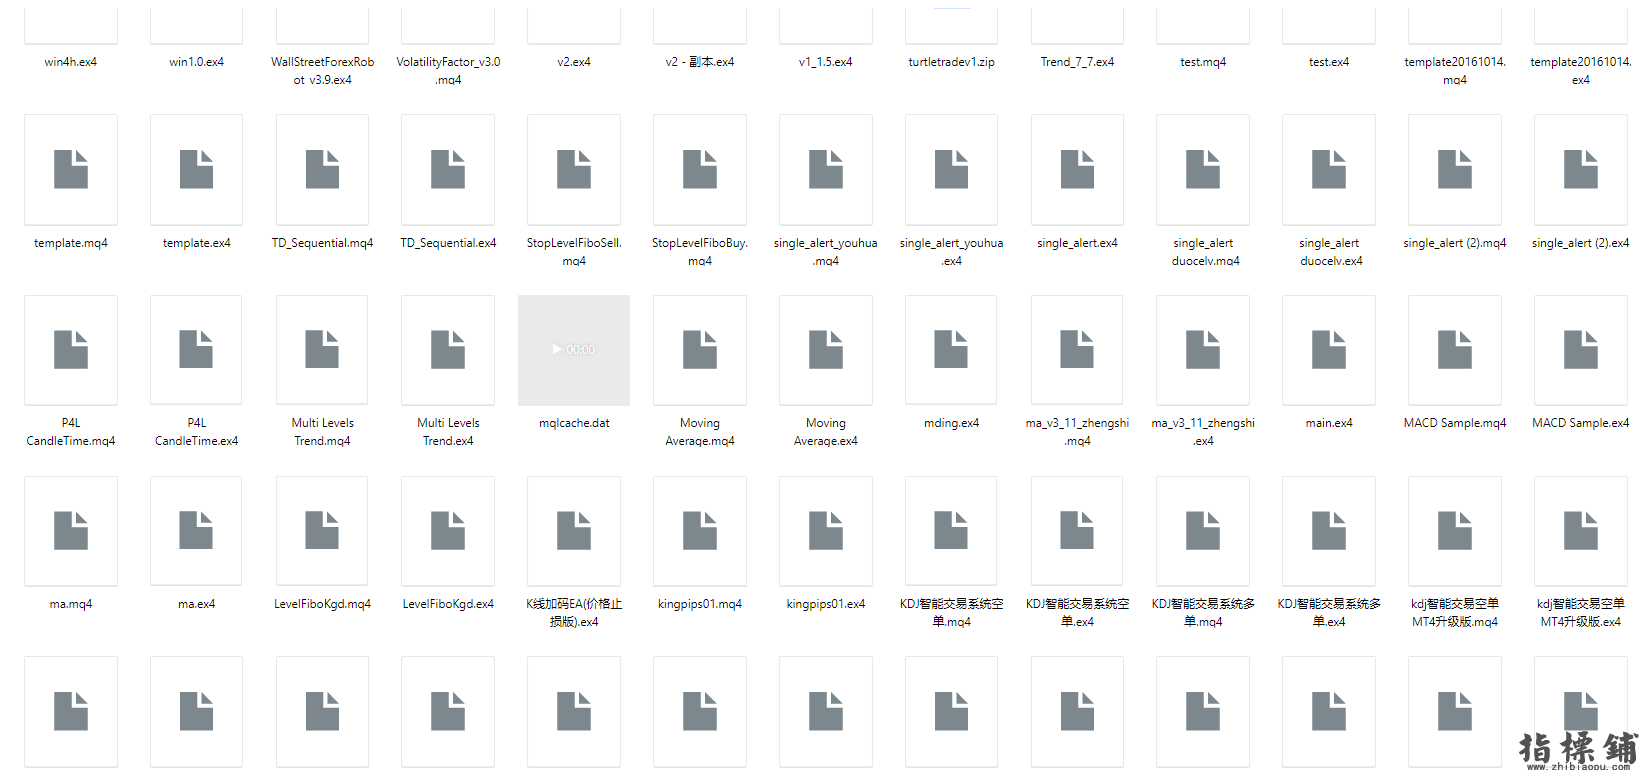Click the ma_v3_11_zhengshi.ex4 file icon
The height and width of the screenshot is (775, 1650).
coord(1203,350)
